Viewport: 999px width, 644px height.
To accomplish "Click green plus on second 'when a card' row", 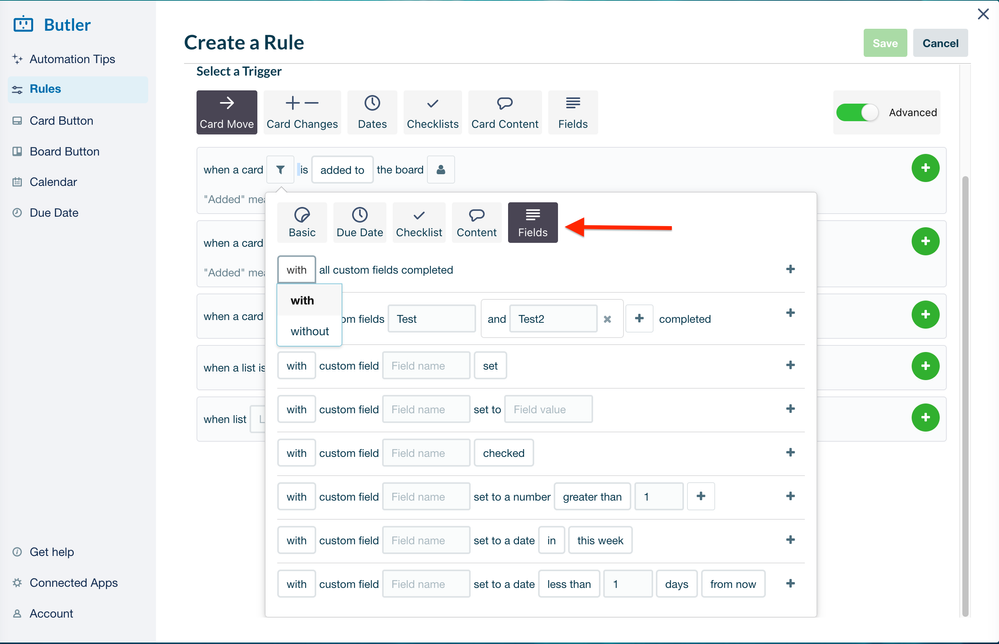I will coord(925,241).
